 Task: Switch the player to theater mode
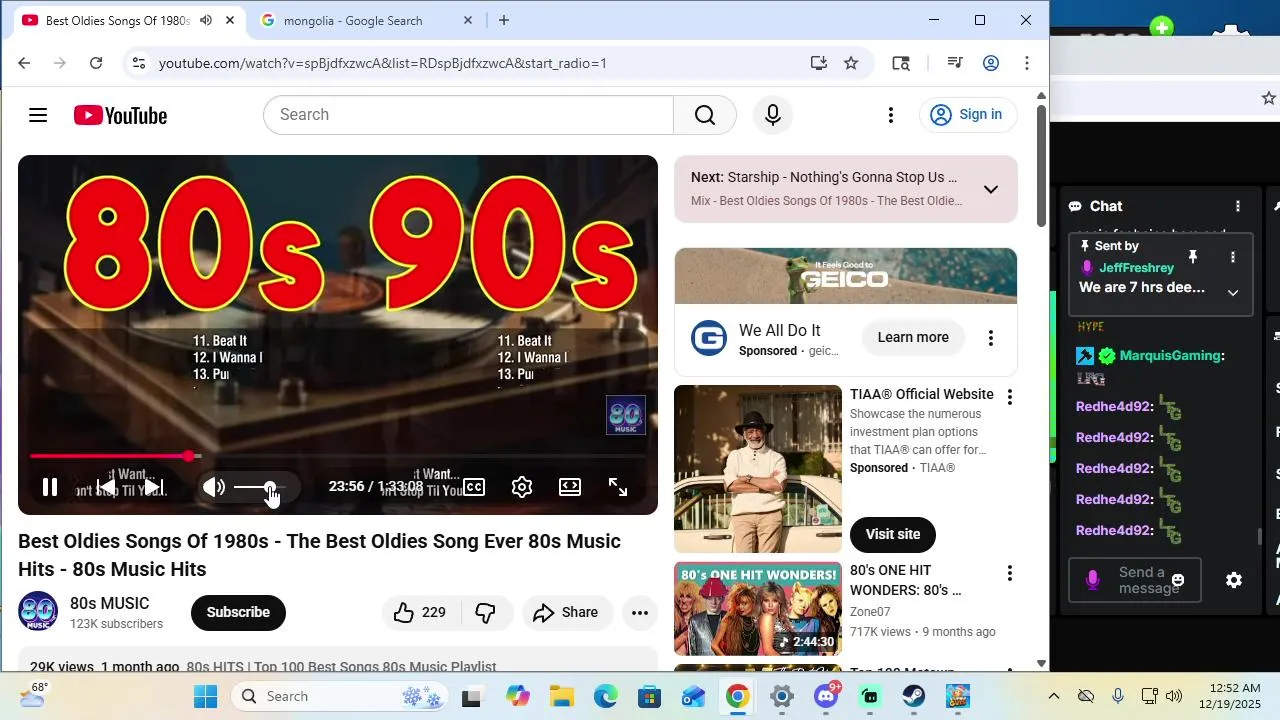coord(570,487)
